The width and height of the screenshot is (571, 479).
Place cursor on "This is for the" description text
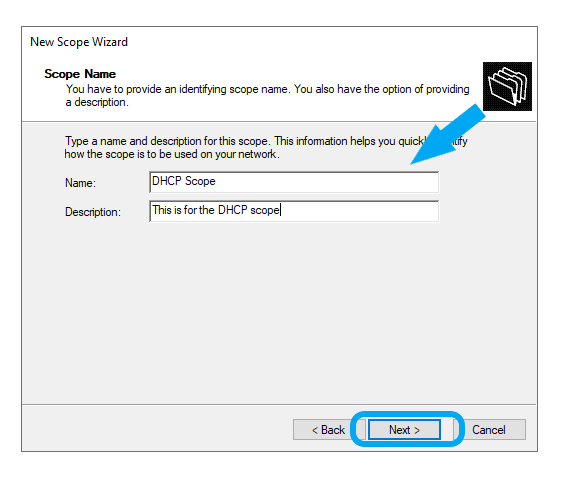[x=184, y=210]
